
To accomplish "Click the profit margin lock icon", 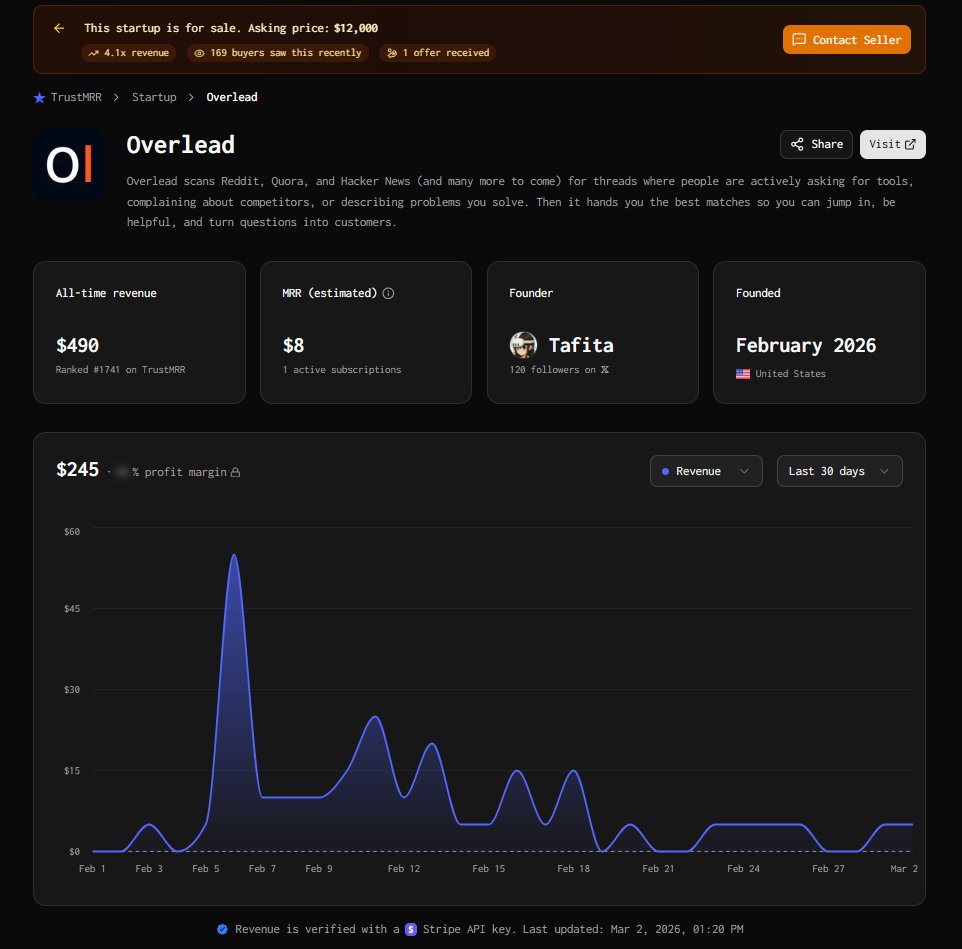I will pos(235,472).
